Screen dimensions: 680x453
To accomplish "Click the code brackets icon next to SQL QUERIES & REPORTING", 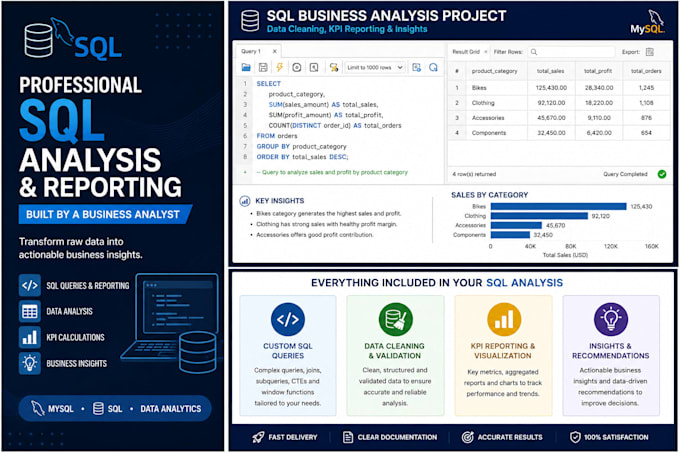I will coord(29,285).
